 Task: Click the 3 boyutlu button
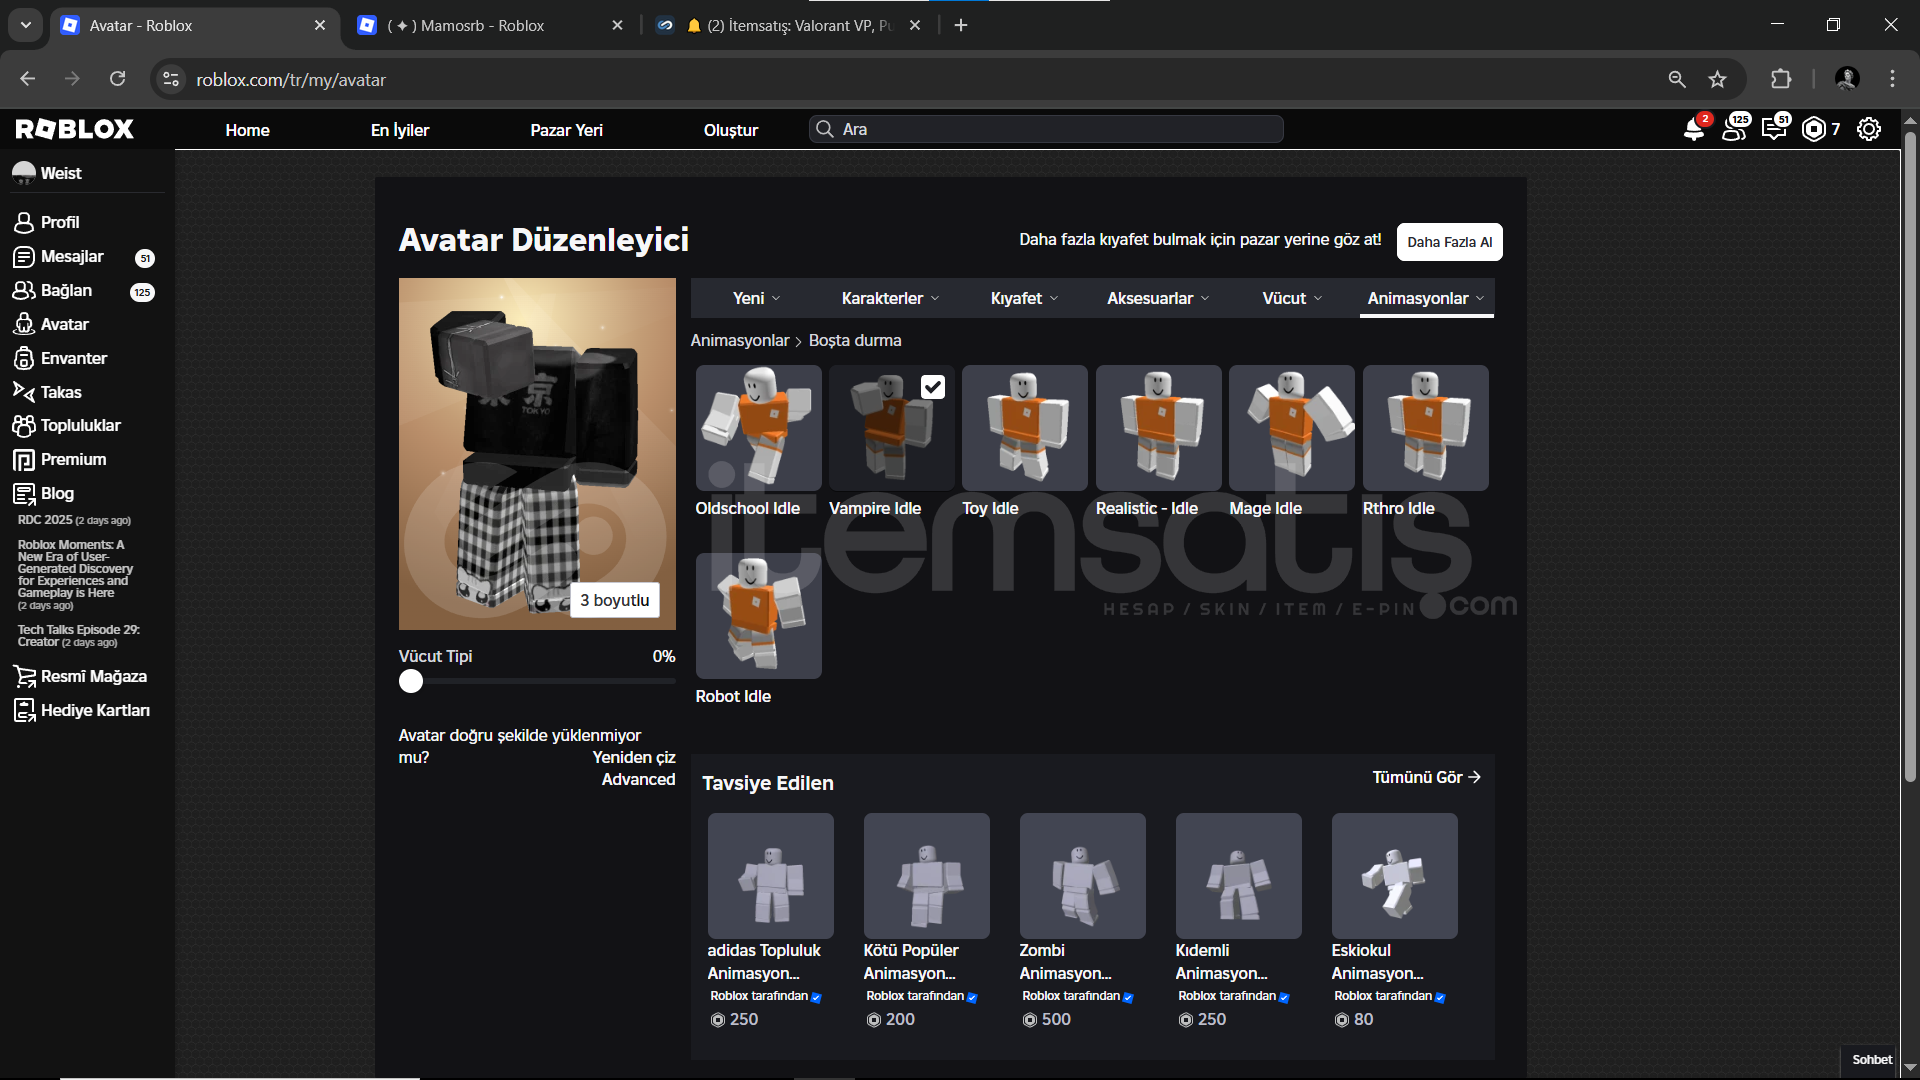click(x=614, y=600)
